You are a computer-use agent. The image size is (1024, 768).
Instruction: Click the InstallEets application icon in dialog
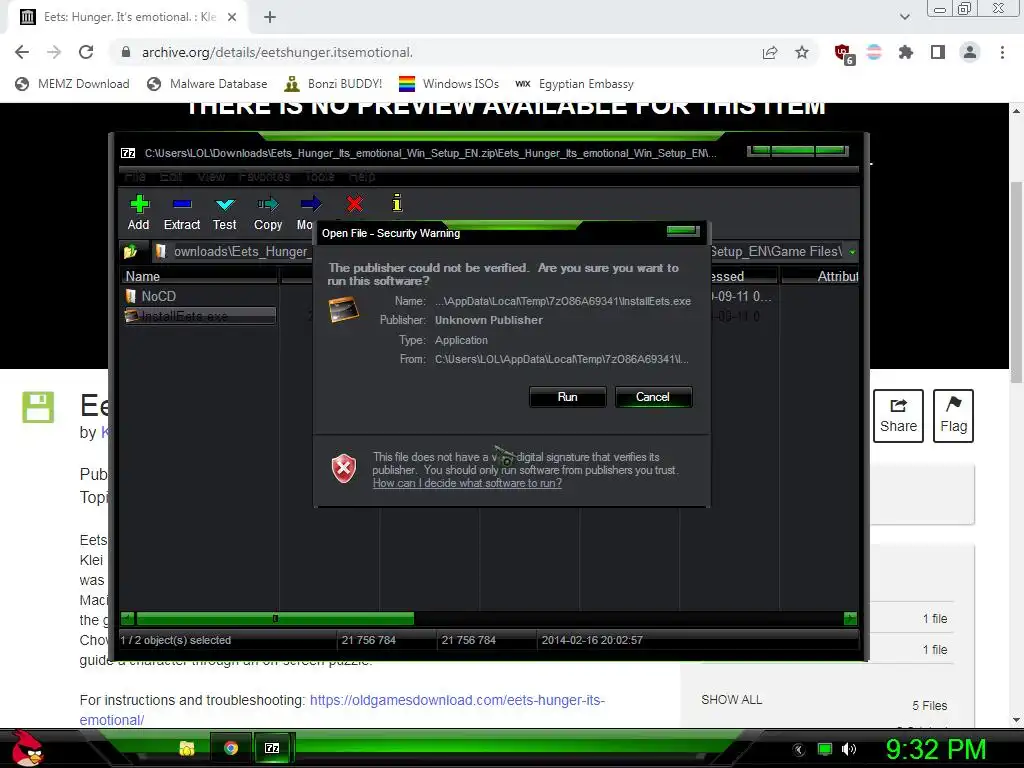[344, 309]
